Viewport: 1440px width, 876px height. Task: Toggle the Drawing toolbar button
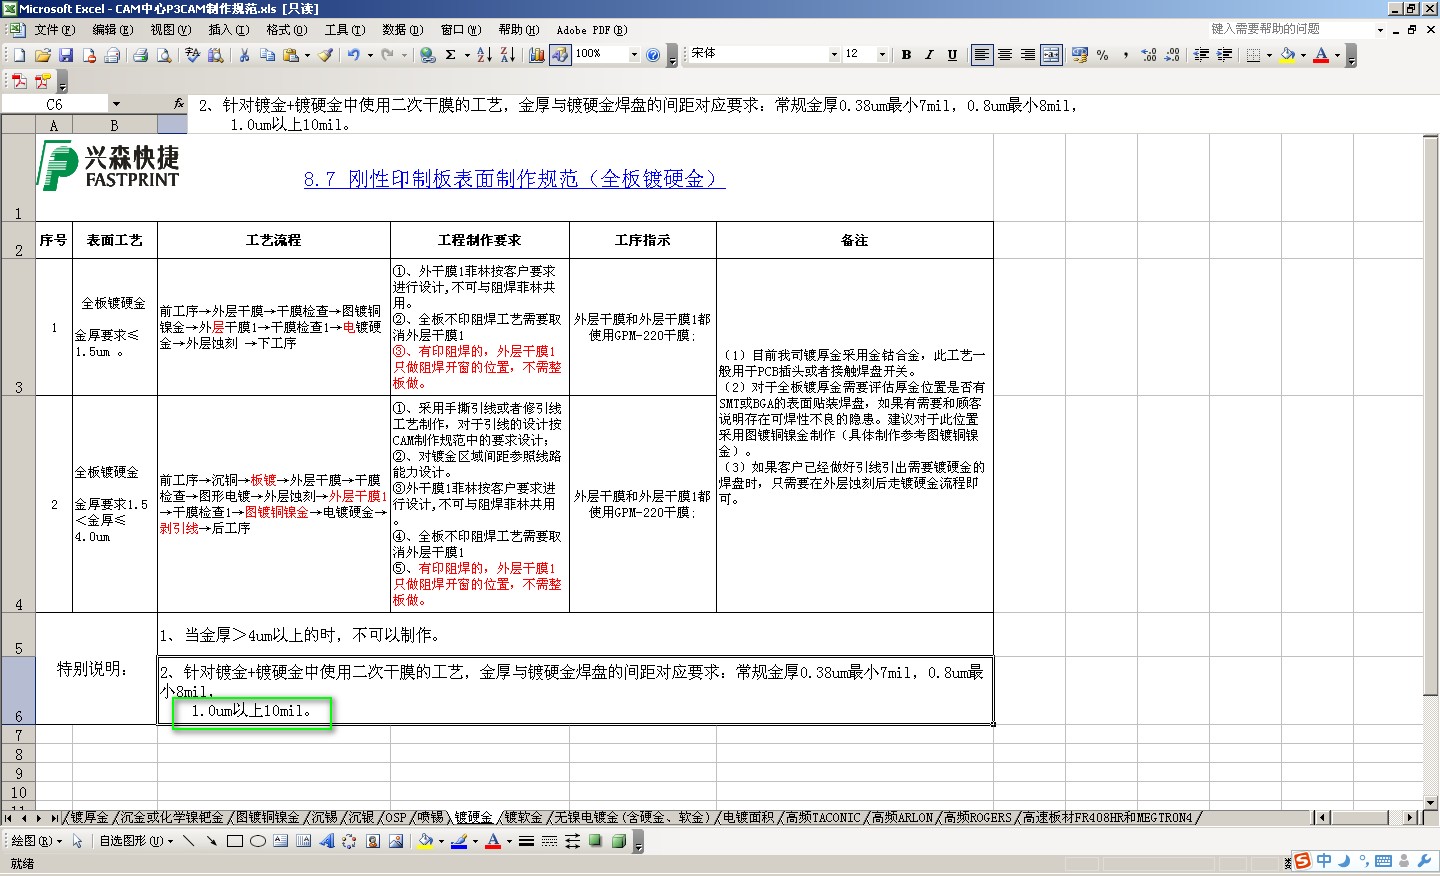(560, 55)
